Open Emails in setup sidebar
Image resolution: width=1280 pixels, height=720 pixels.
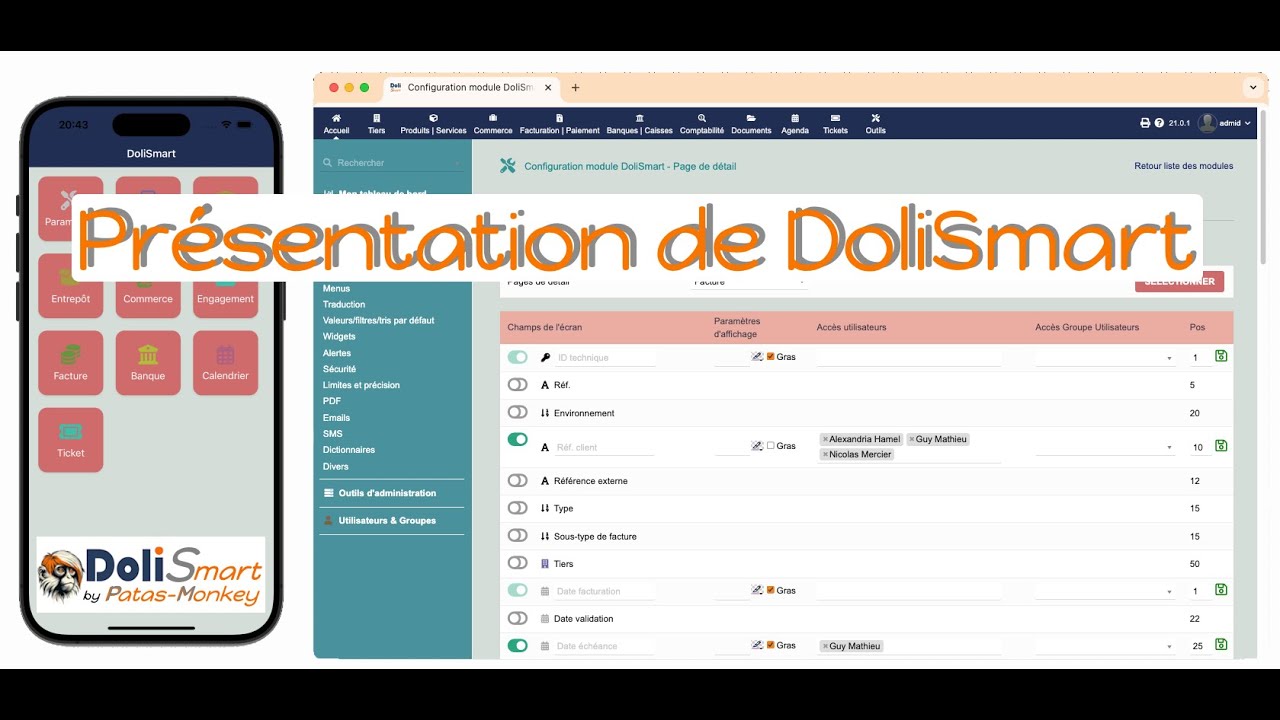point(336,418)
